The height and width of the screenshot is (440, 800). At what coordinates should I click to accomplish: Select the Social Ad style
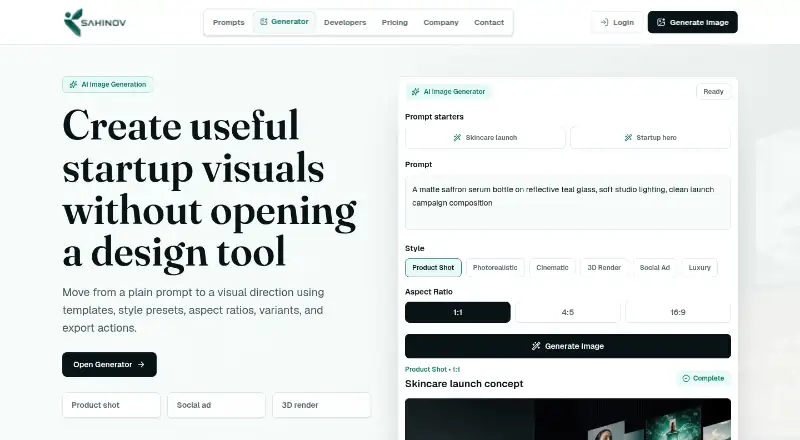pyautogui.click(x=655, y=267)
